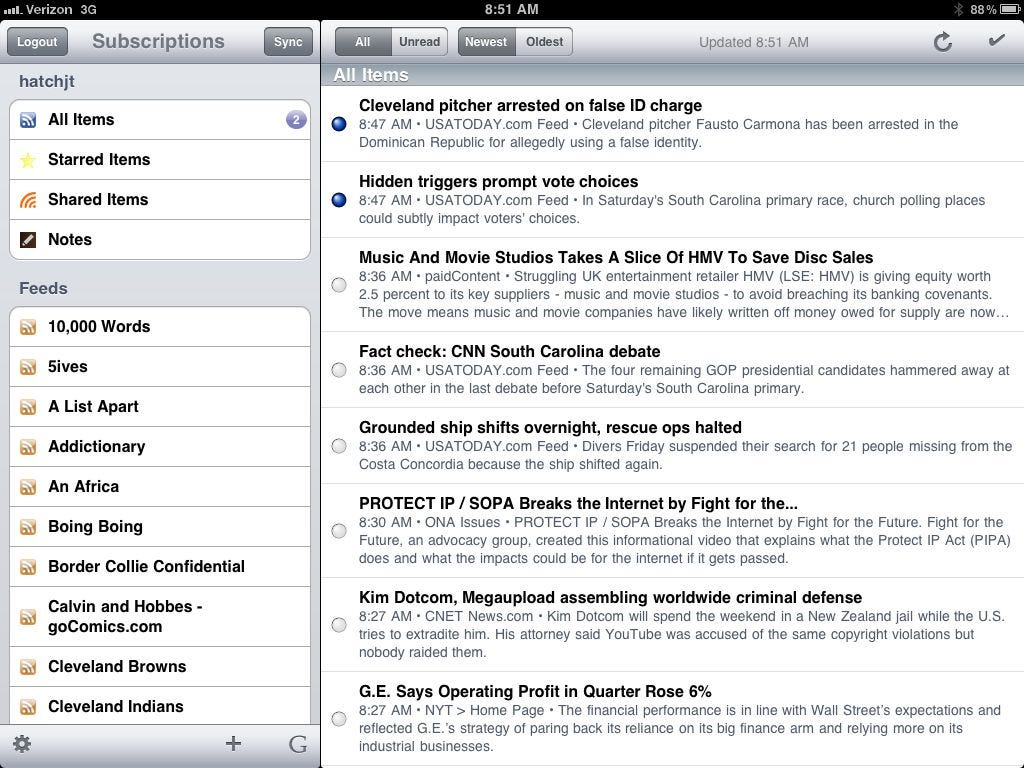Open 'PROTECT IP / SOPA Breaks the Internet' article
This screenshot has width=1024, height=768.
click(x=673, y=531)
